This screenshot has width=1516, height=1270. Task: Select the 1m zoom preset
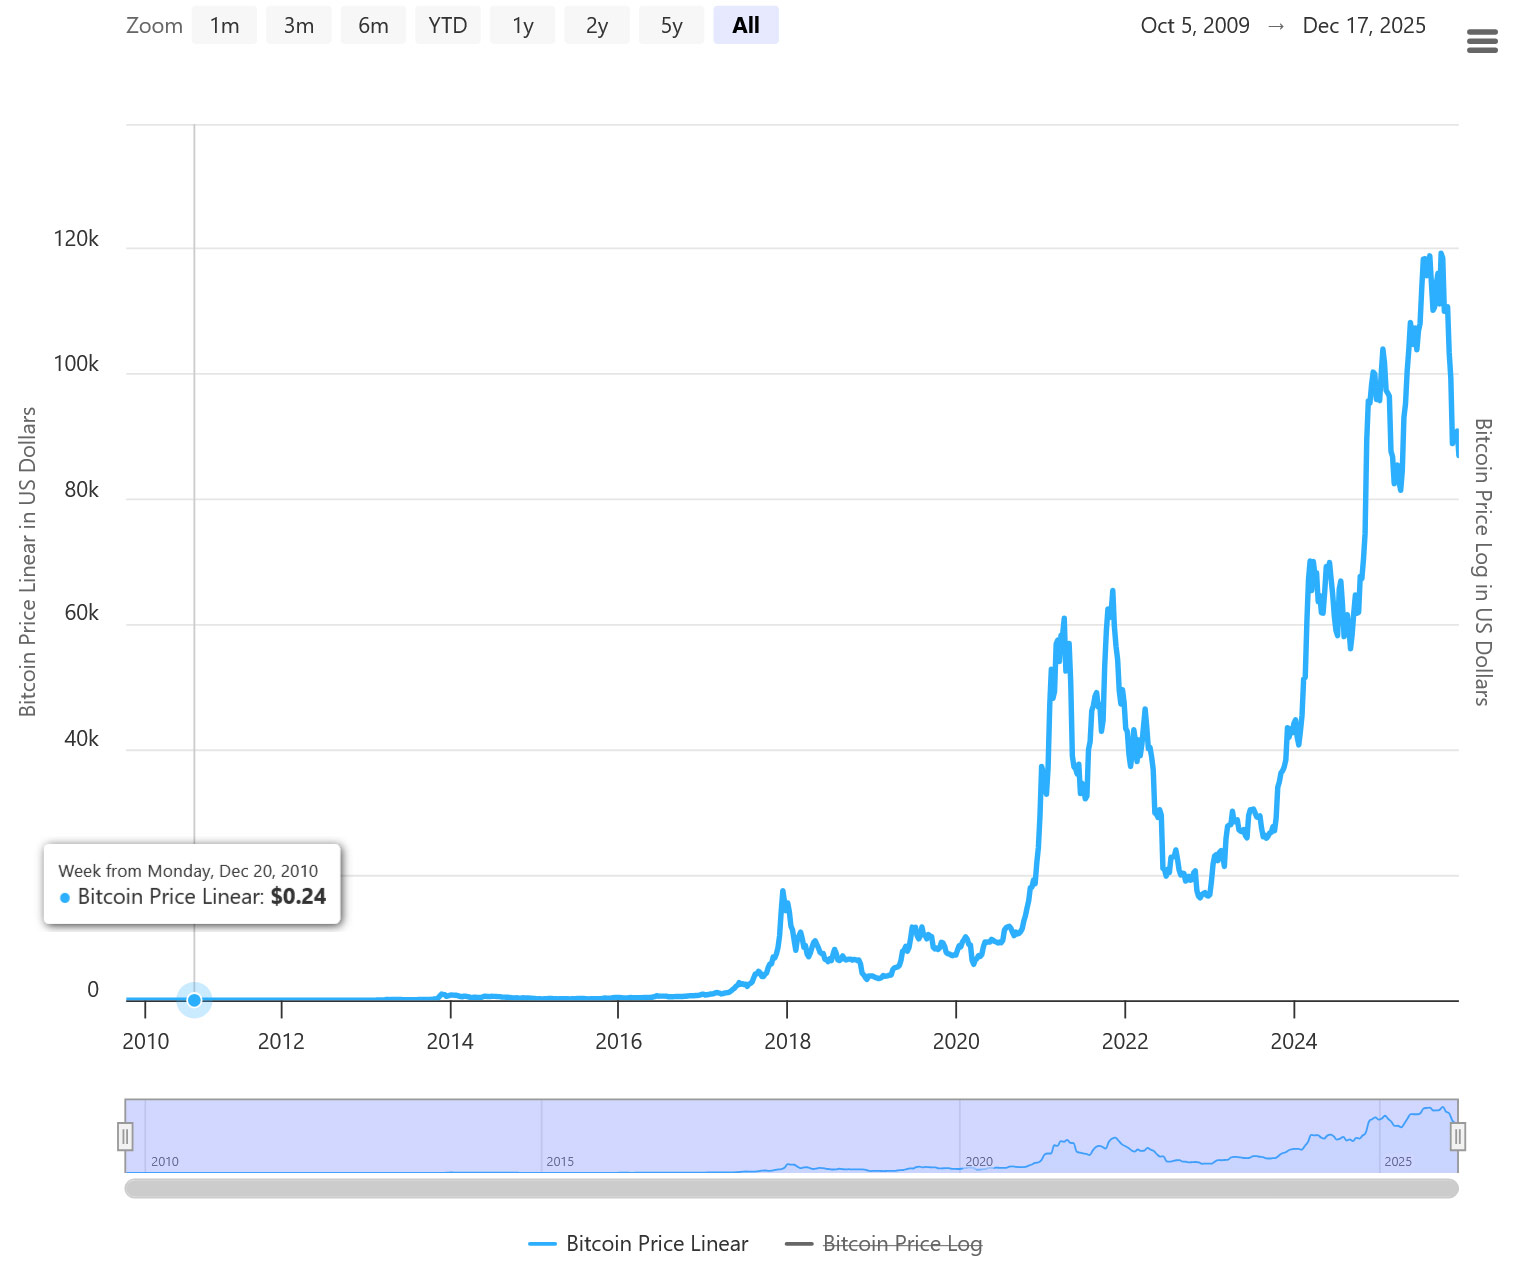click(224, 25)
